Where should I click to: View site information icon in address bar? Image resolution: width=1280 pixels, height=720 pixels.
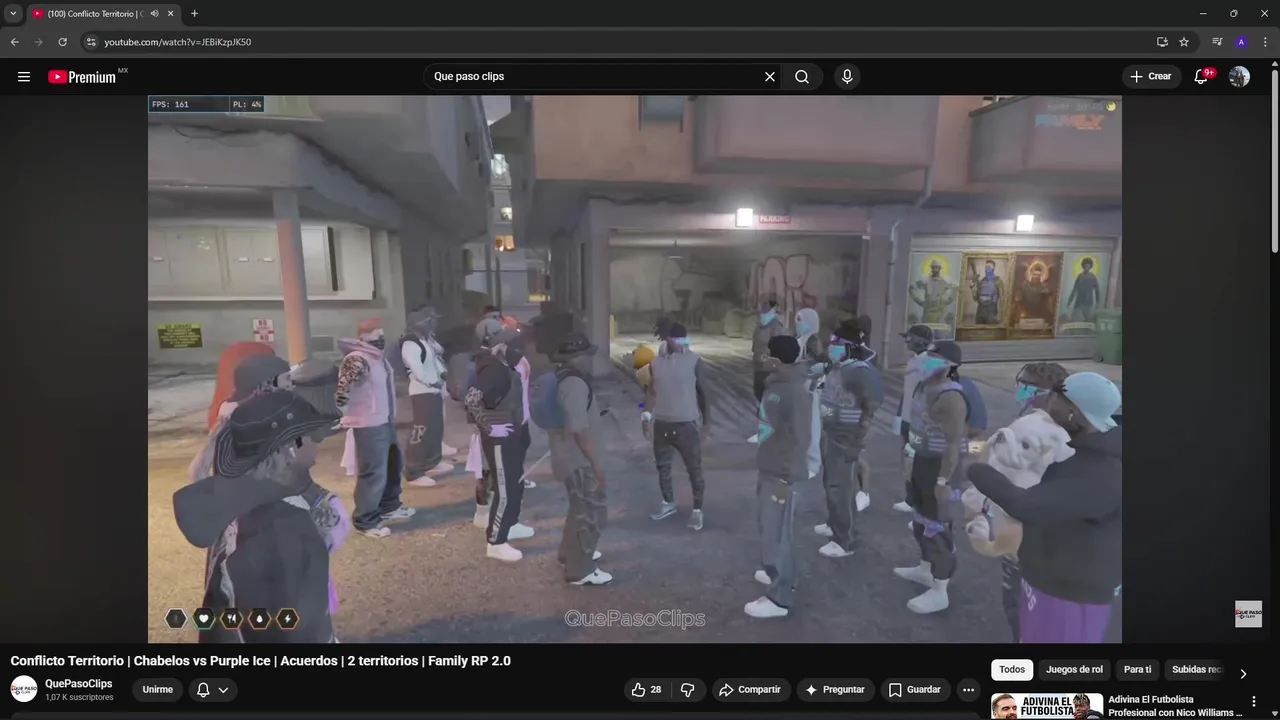tap(90, 42)
